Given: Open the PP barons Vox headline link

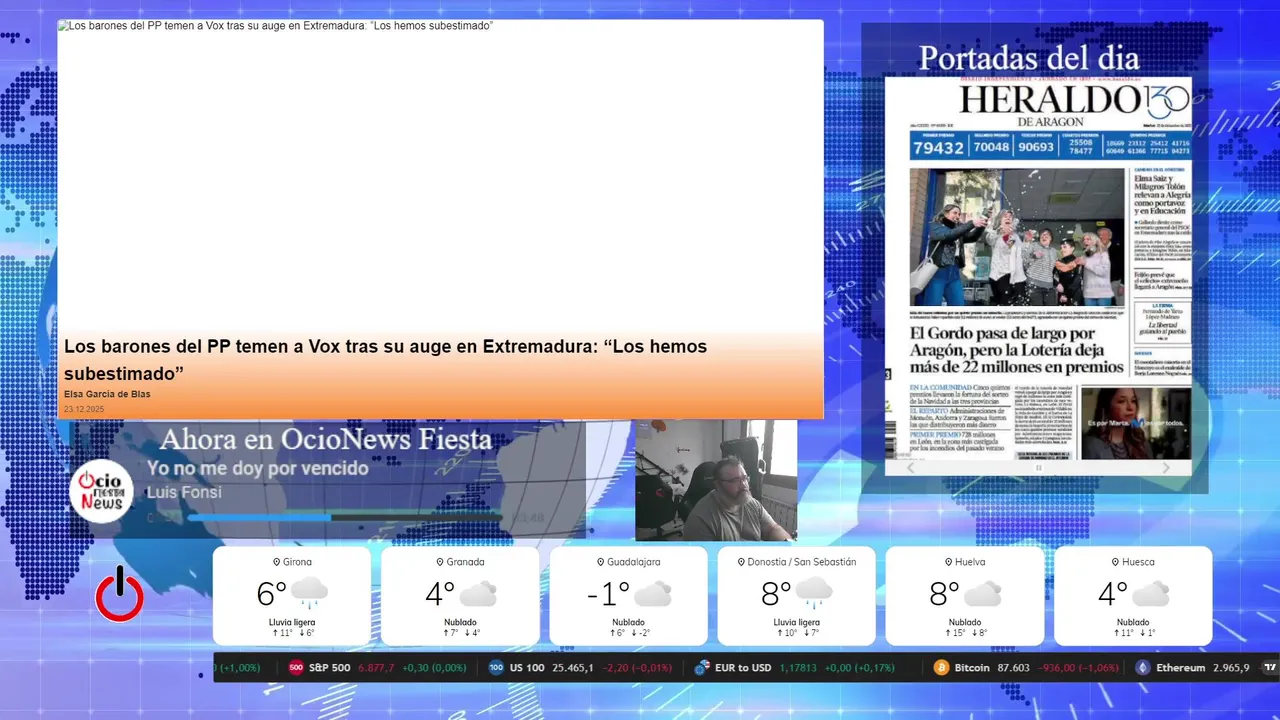Looking at the screenshot, I should pyautogui.click(x=385, y=360).
